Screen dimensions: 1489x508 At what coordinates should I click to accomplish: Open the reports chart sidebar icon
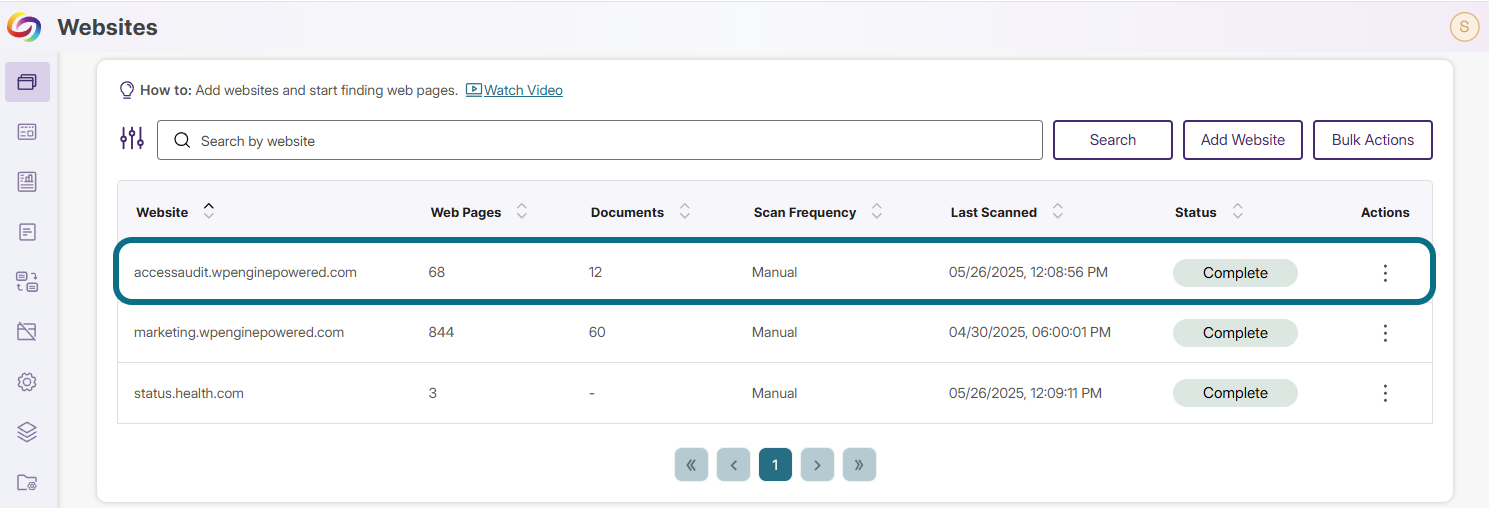point(27,182)
